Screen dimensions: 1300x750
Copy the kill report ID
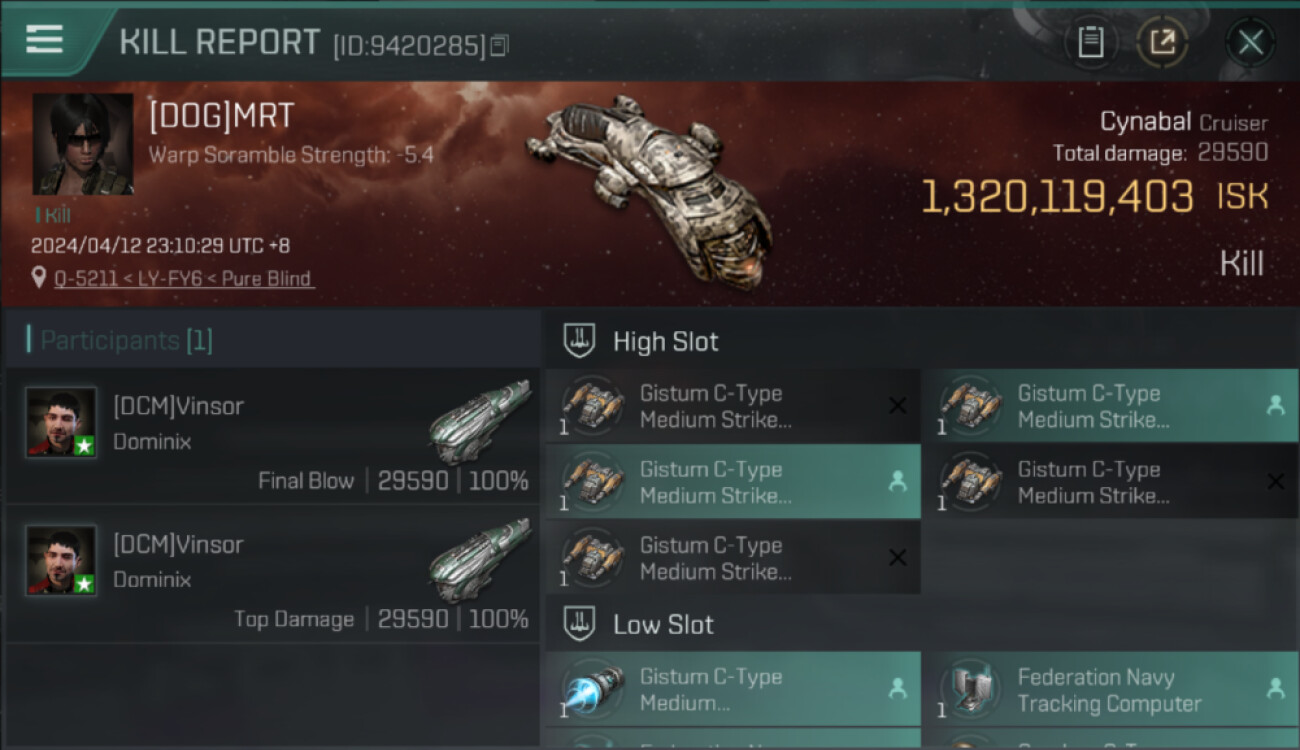[499, 45]
